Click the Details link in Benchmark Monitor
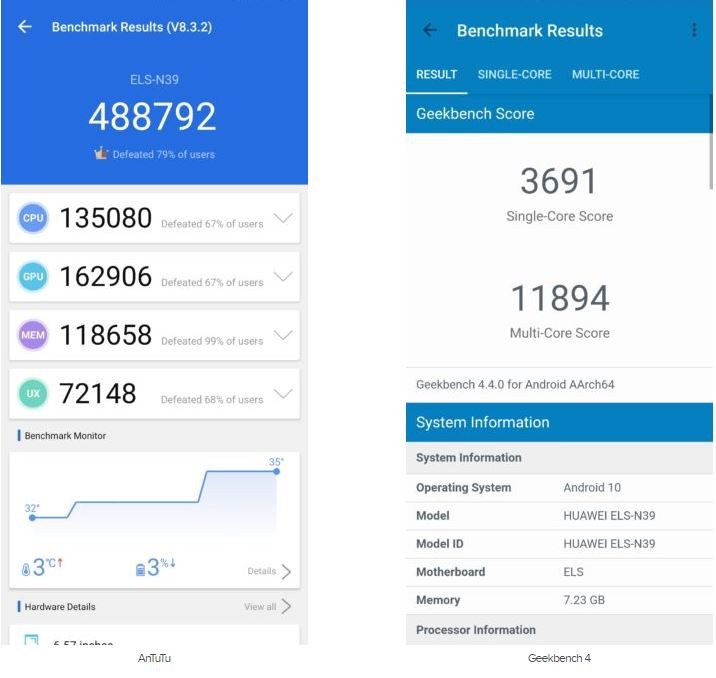The width and height of the screenshot is (716, 678). tap(262, 571)
